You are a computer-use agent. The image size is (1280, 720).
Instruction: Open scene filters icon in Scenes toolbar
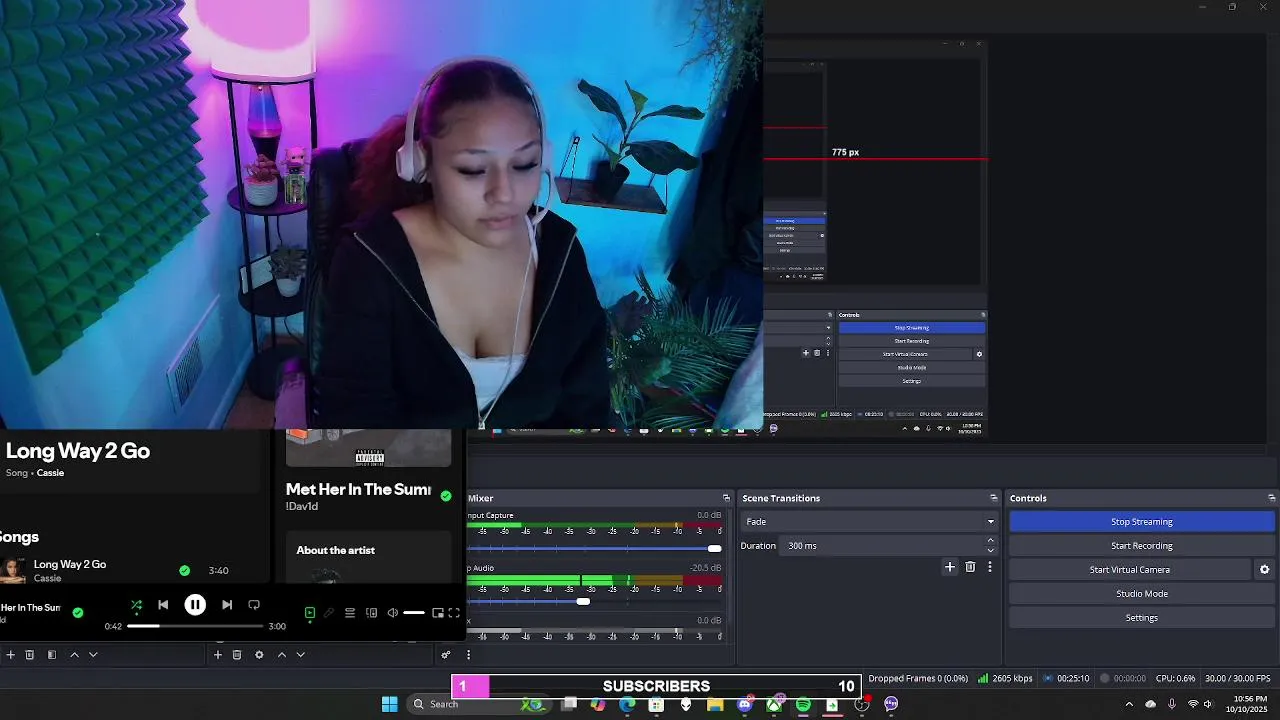pyautogui.click(x=52, y=655)
